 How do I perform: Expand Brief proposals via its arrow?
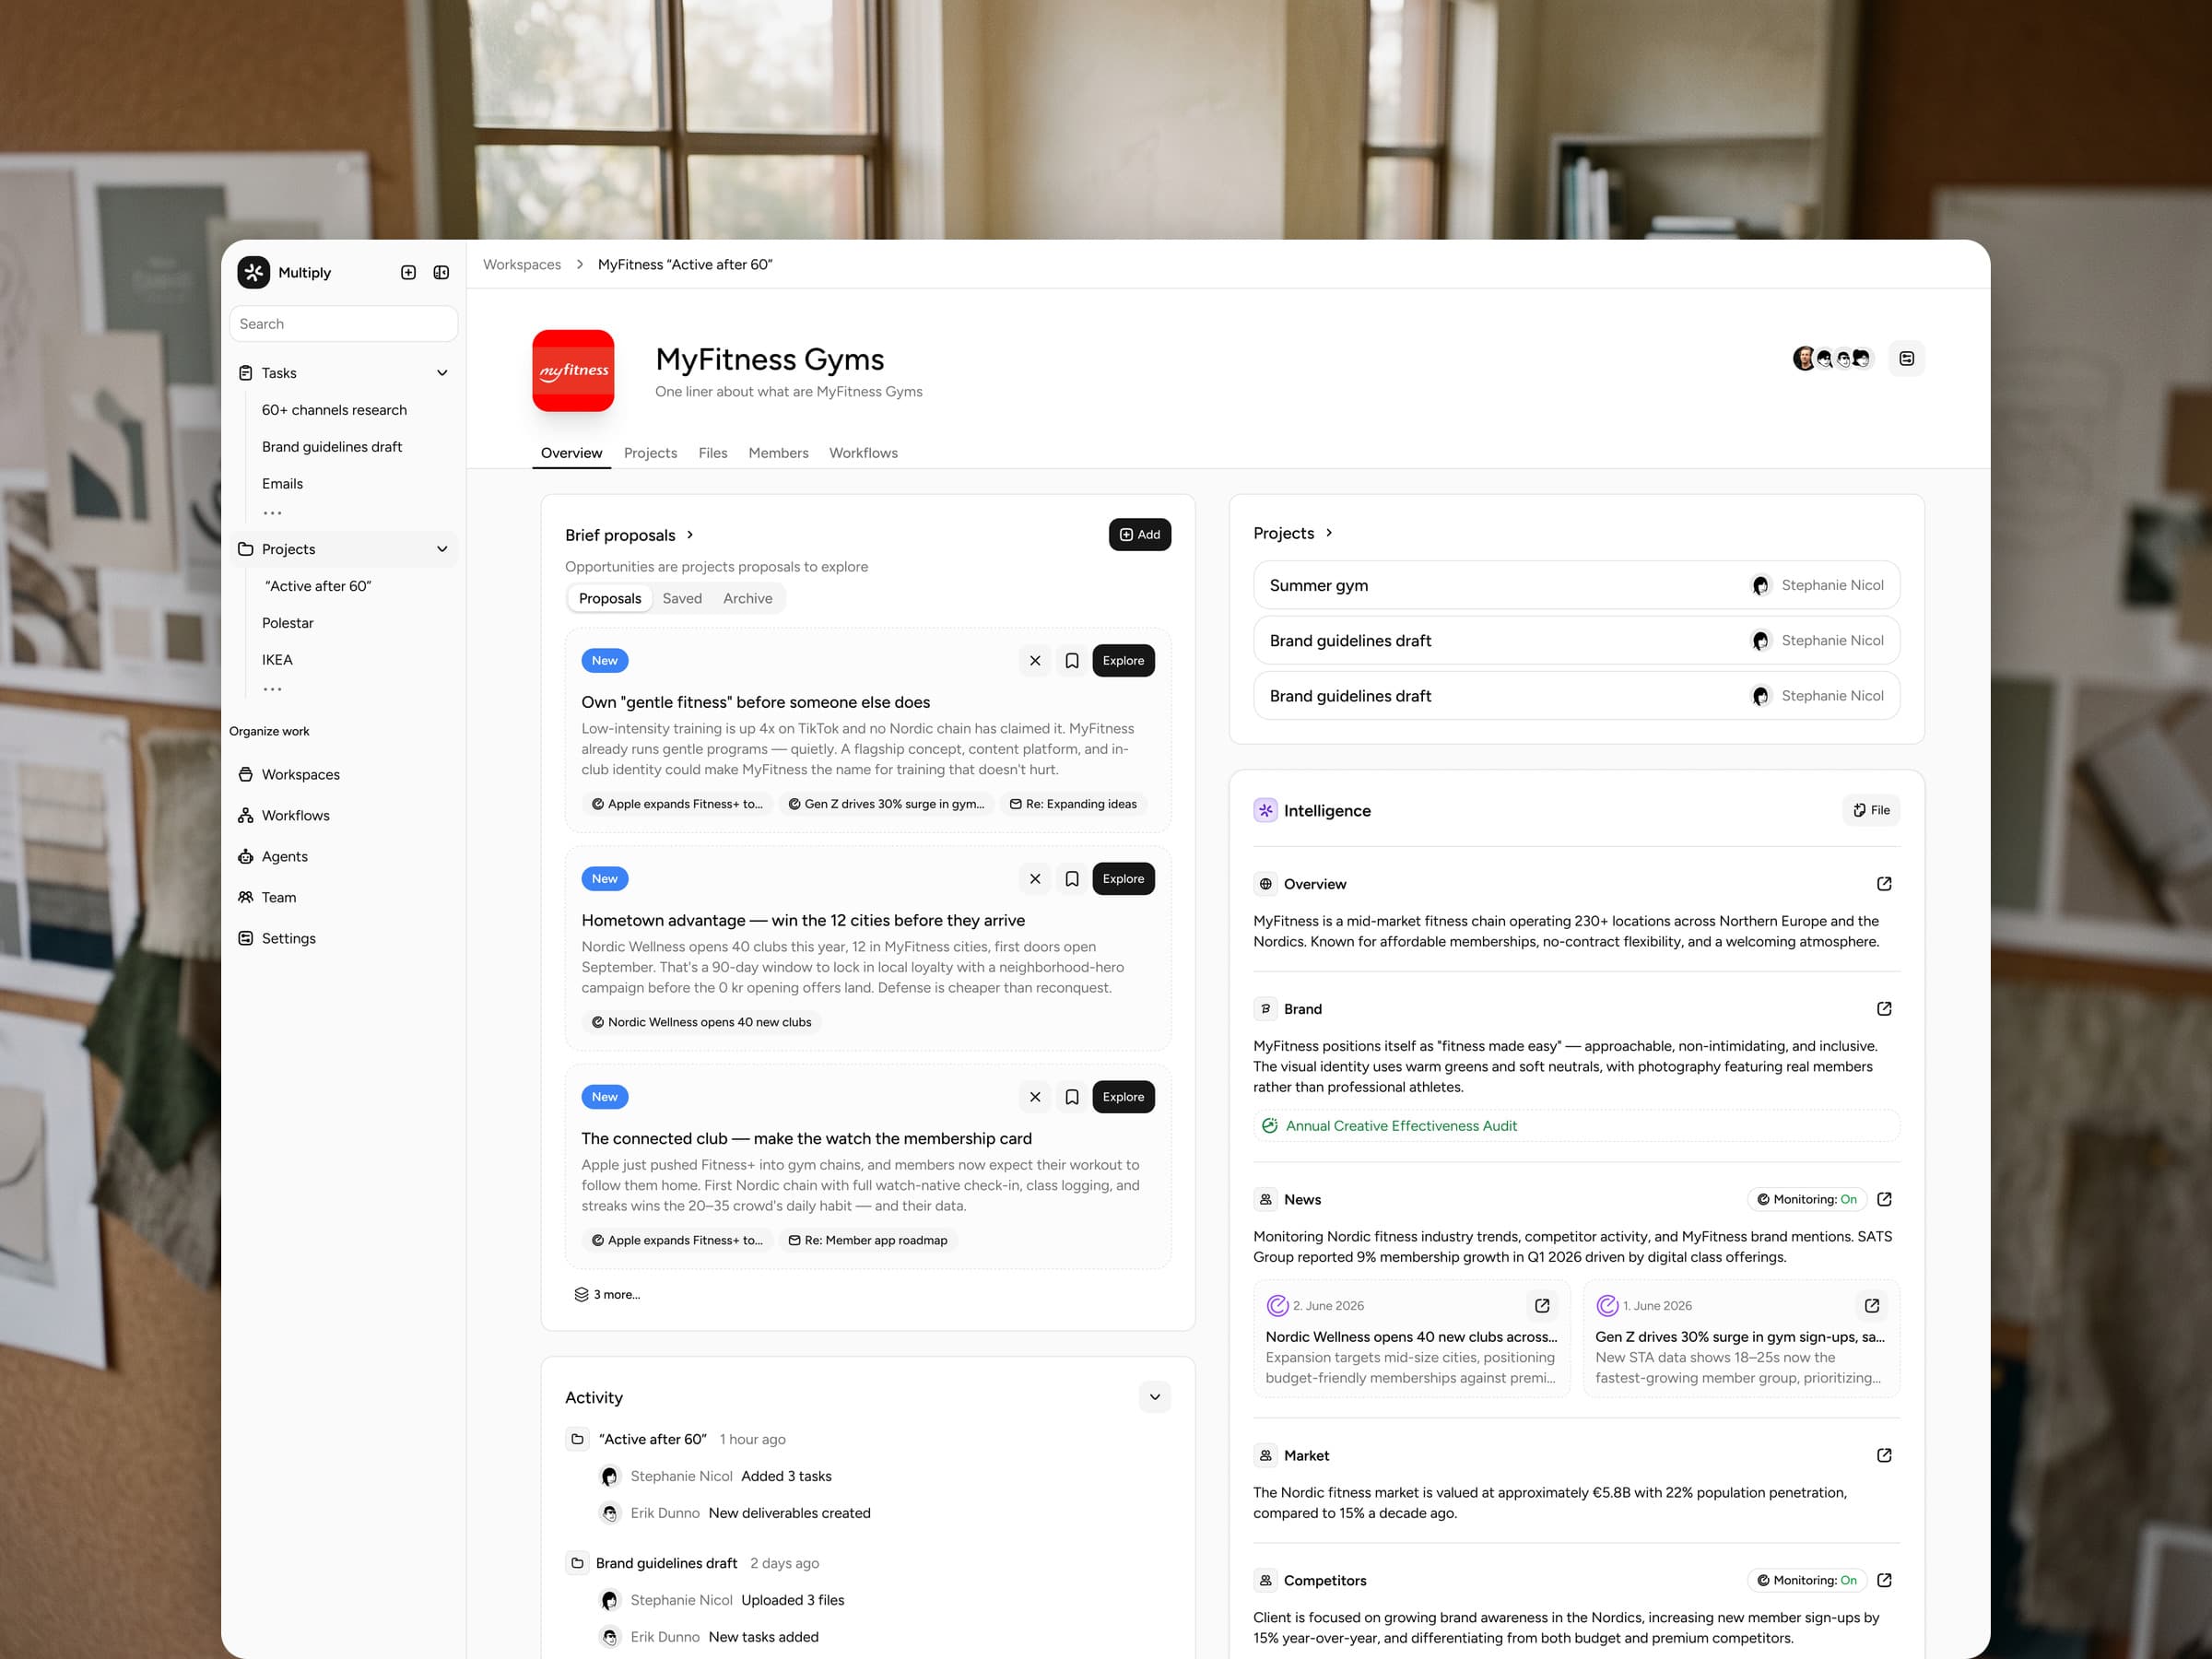(x=690, y=535)
